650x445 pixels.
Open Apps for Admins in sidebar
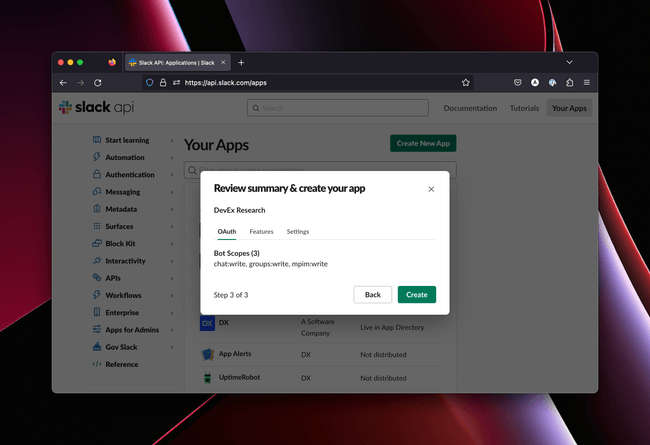132,330
